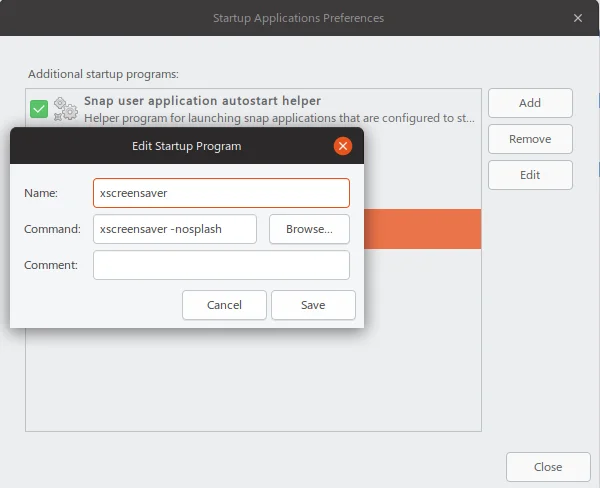Click into the Command text field
The image size is (600, 488).
click(175, 229)
